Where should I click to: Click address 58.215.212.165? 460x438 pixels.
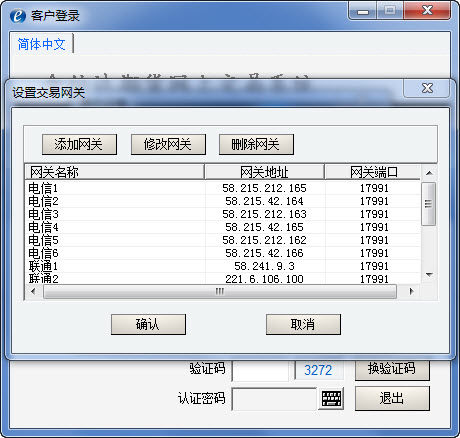(x=264, y=188)
